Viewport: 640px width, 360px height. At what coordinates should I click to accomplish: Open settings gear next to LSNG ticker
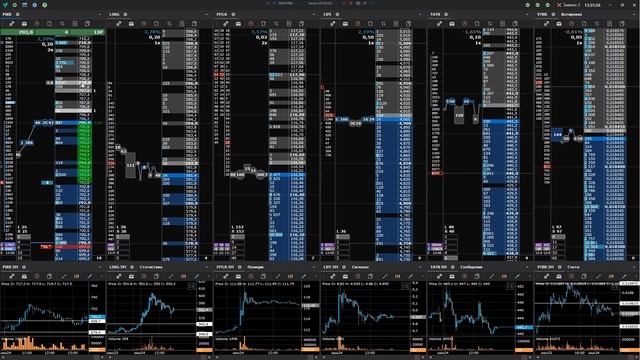125,14
